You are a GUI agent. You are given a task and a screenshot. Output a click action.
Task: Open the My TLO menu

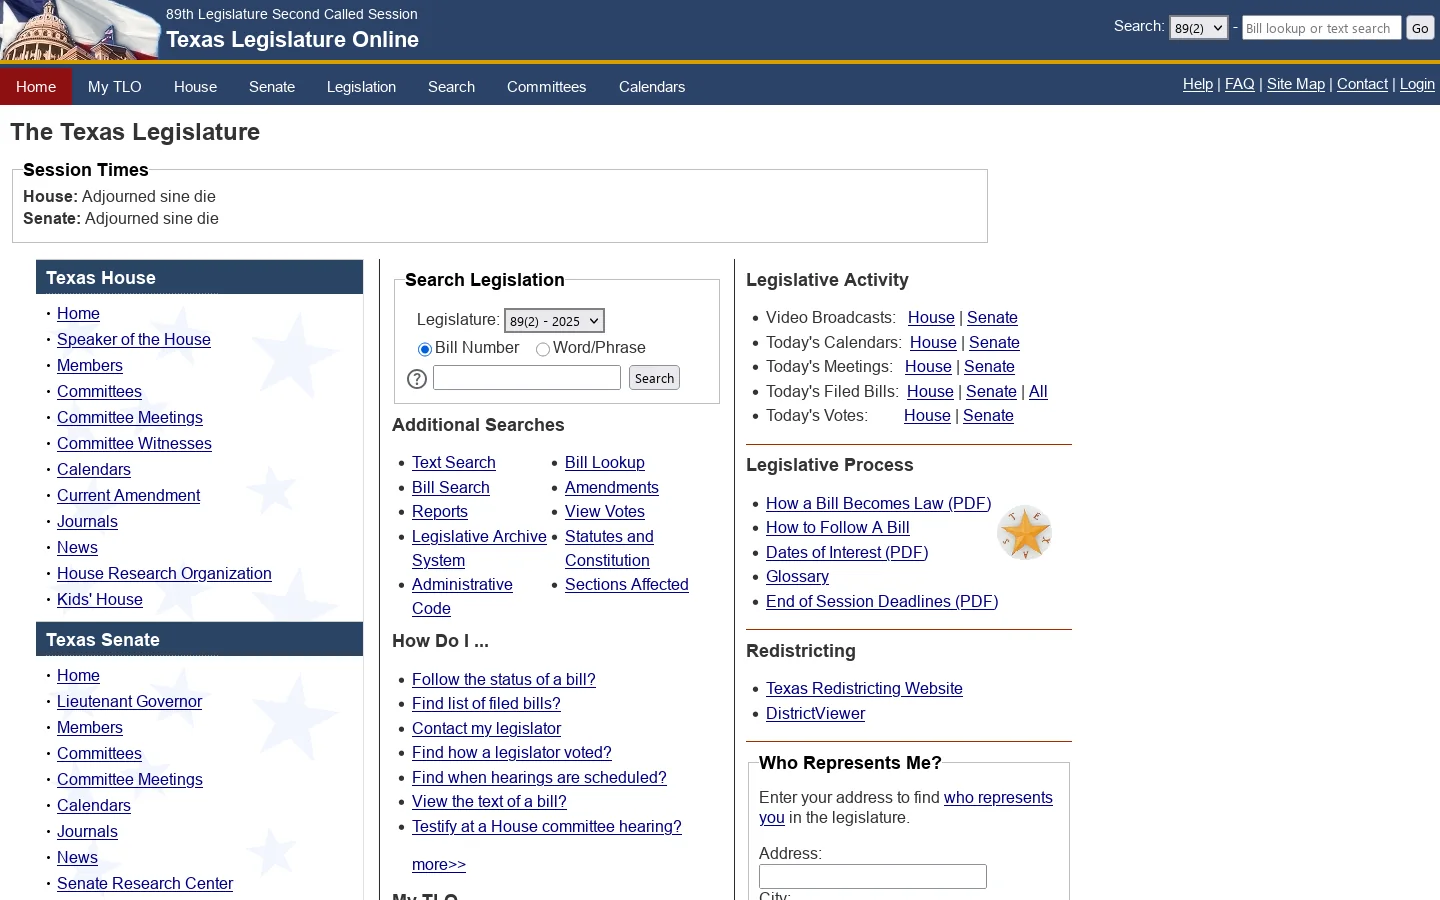[x=115, y=87]
